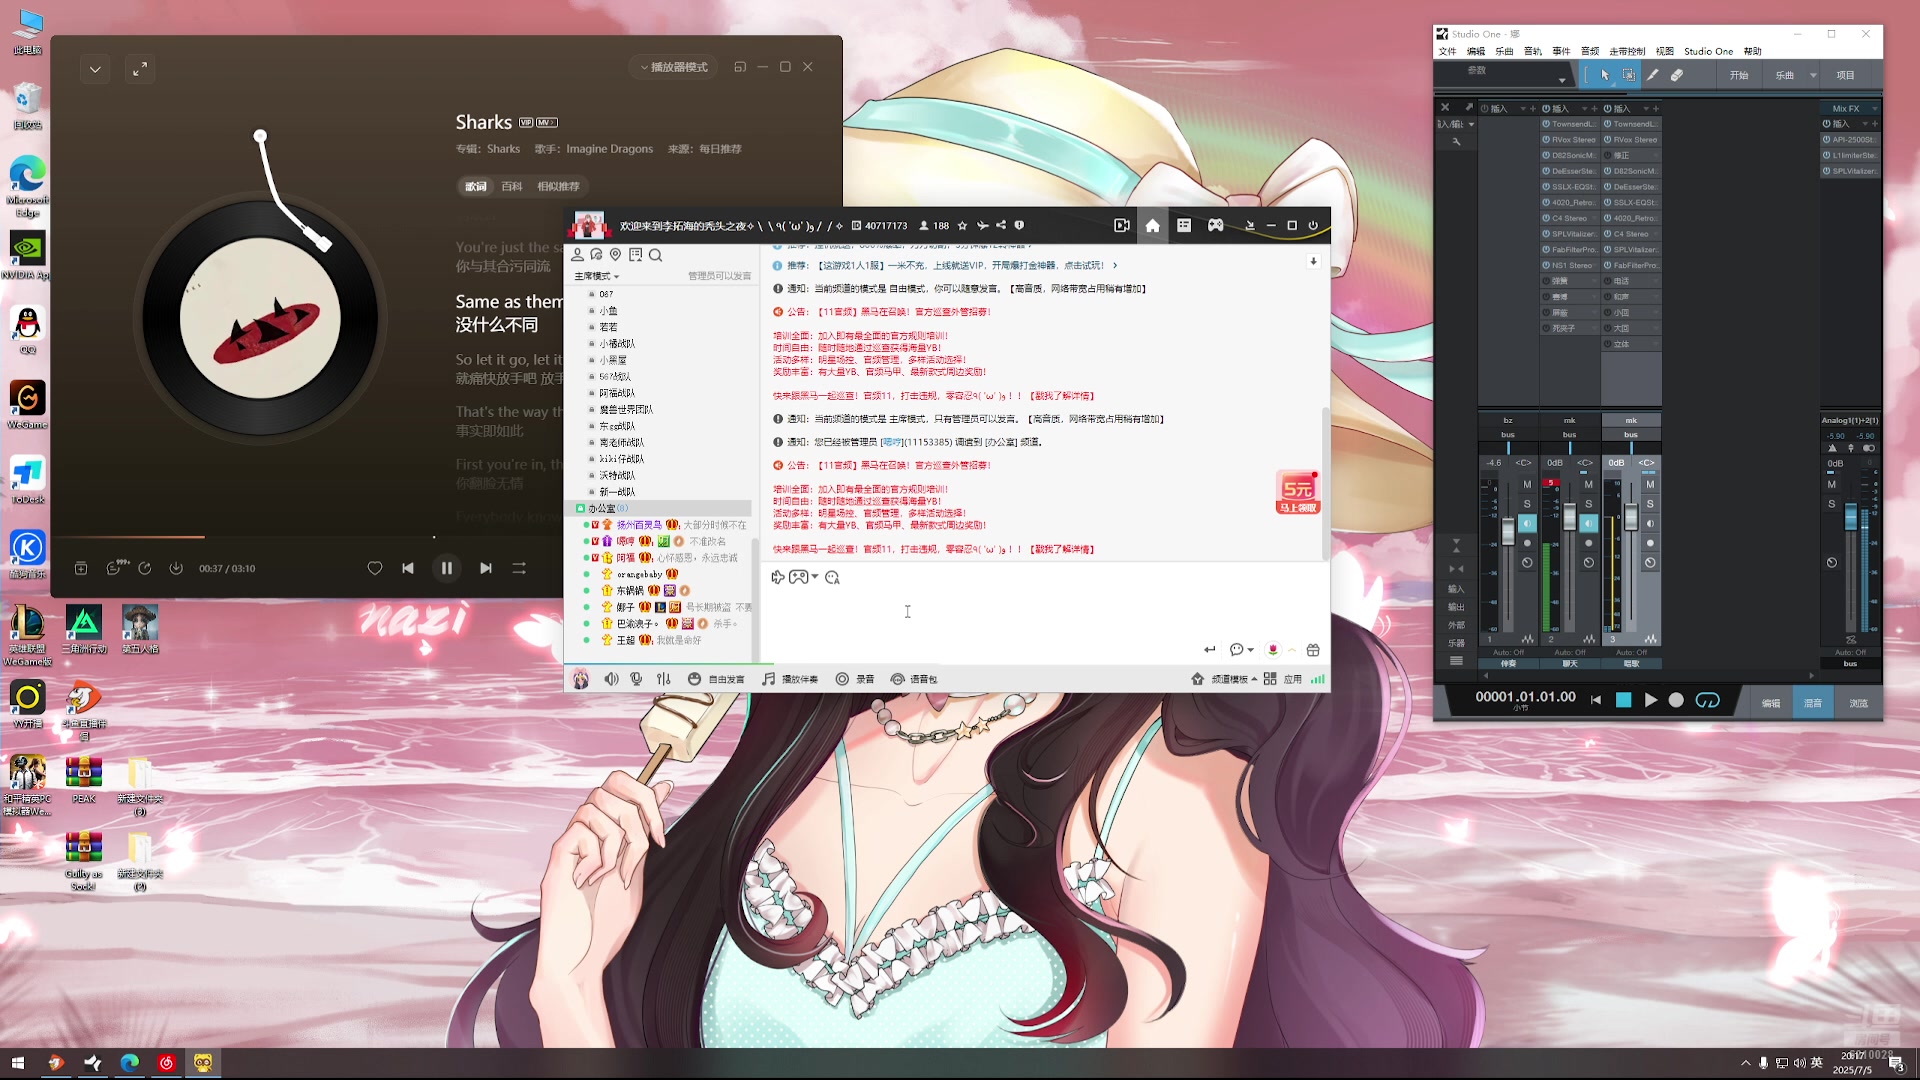1920x1080 pixels.
Task: Open YY audio tuning settings icon
Action: (x=663, y=679)
